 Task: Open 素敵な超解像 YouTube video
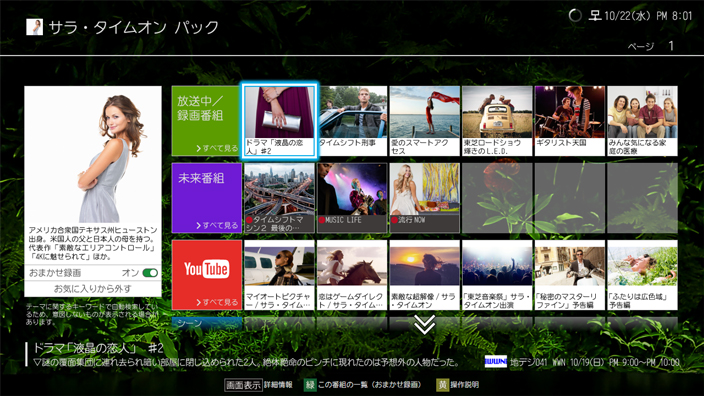point(425,275)
